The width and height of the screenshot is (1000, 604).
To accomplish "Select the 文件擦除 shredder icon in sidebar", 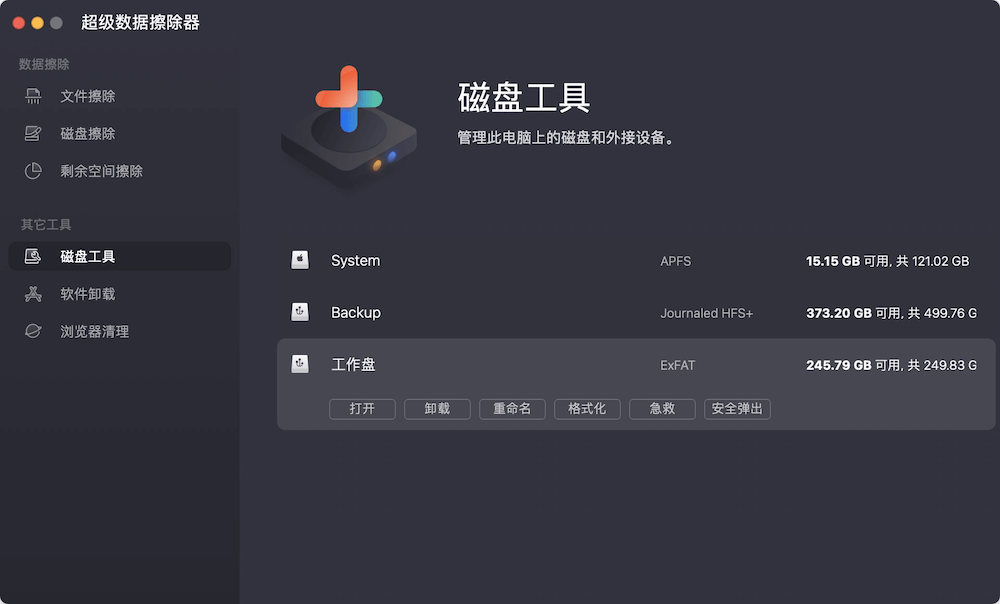I will coord(32,95).
